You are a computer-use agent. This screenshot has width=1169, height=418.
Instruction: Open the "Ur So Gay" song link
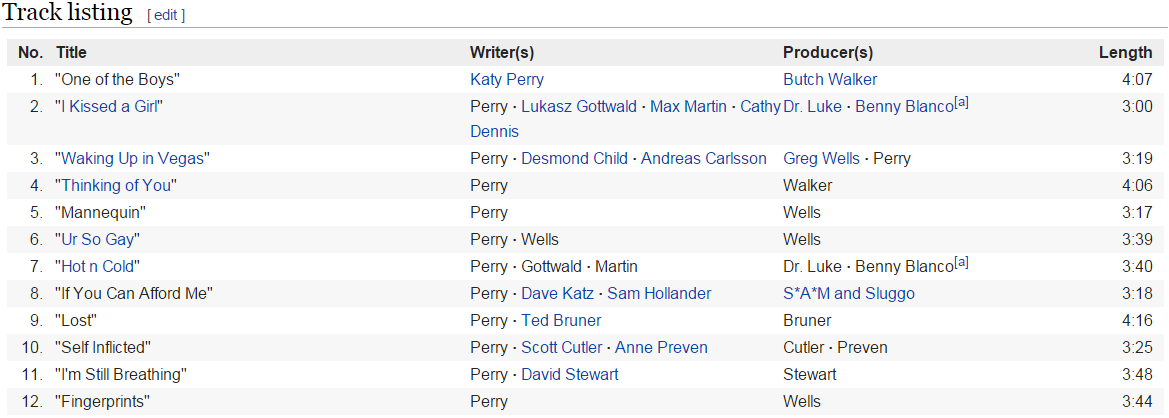pos(98,240)
